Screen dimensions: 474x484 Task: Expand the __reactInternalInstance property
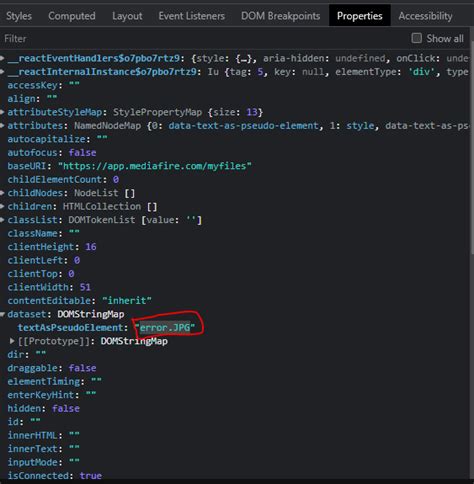click(x=2, y=72)
